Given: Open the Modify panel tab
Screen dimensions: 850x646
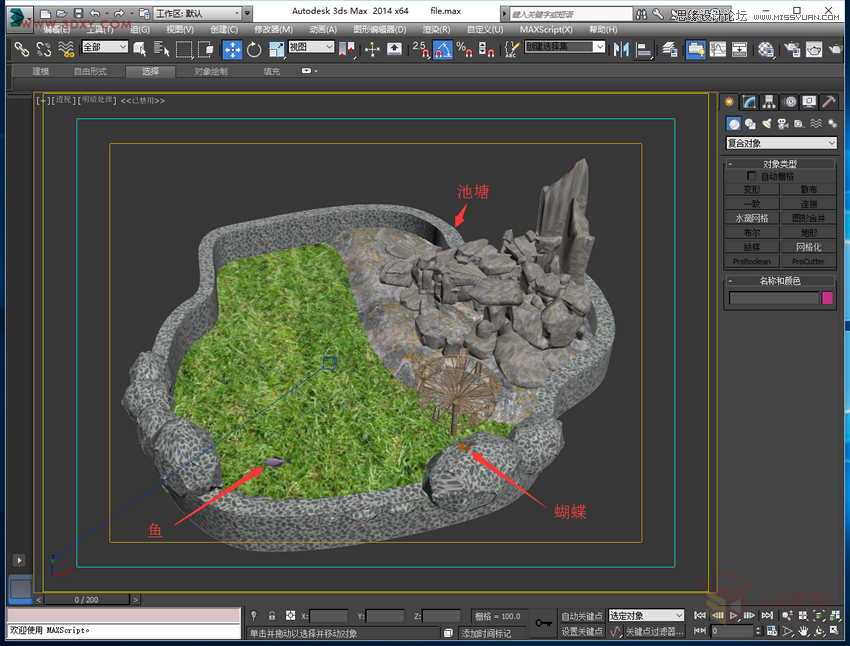Looking at the screenshot, I should click(749, 102).
